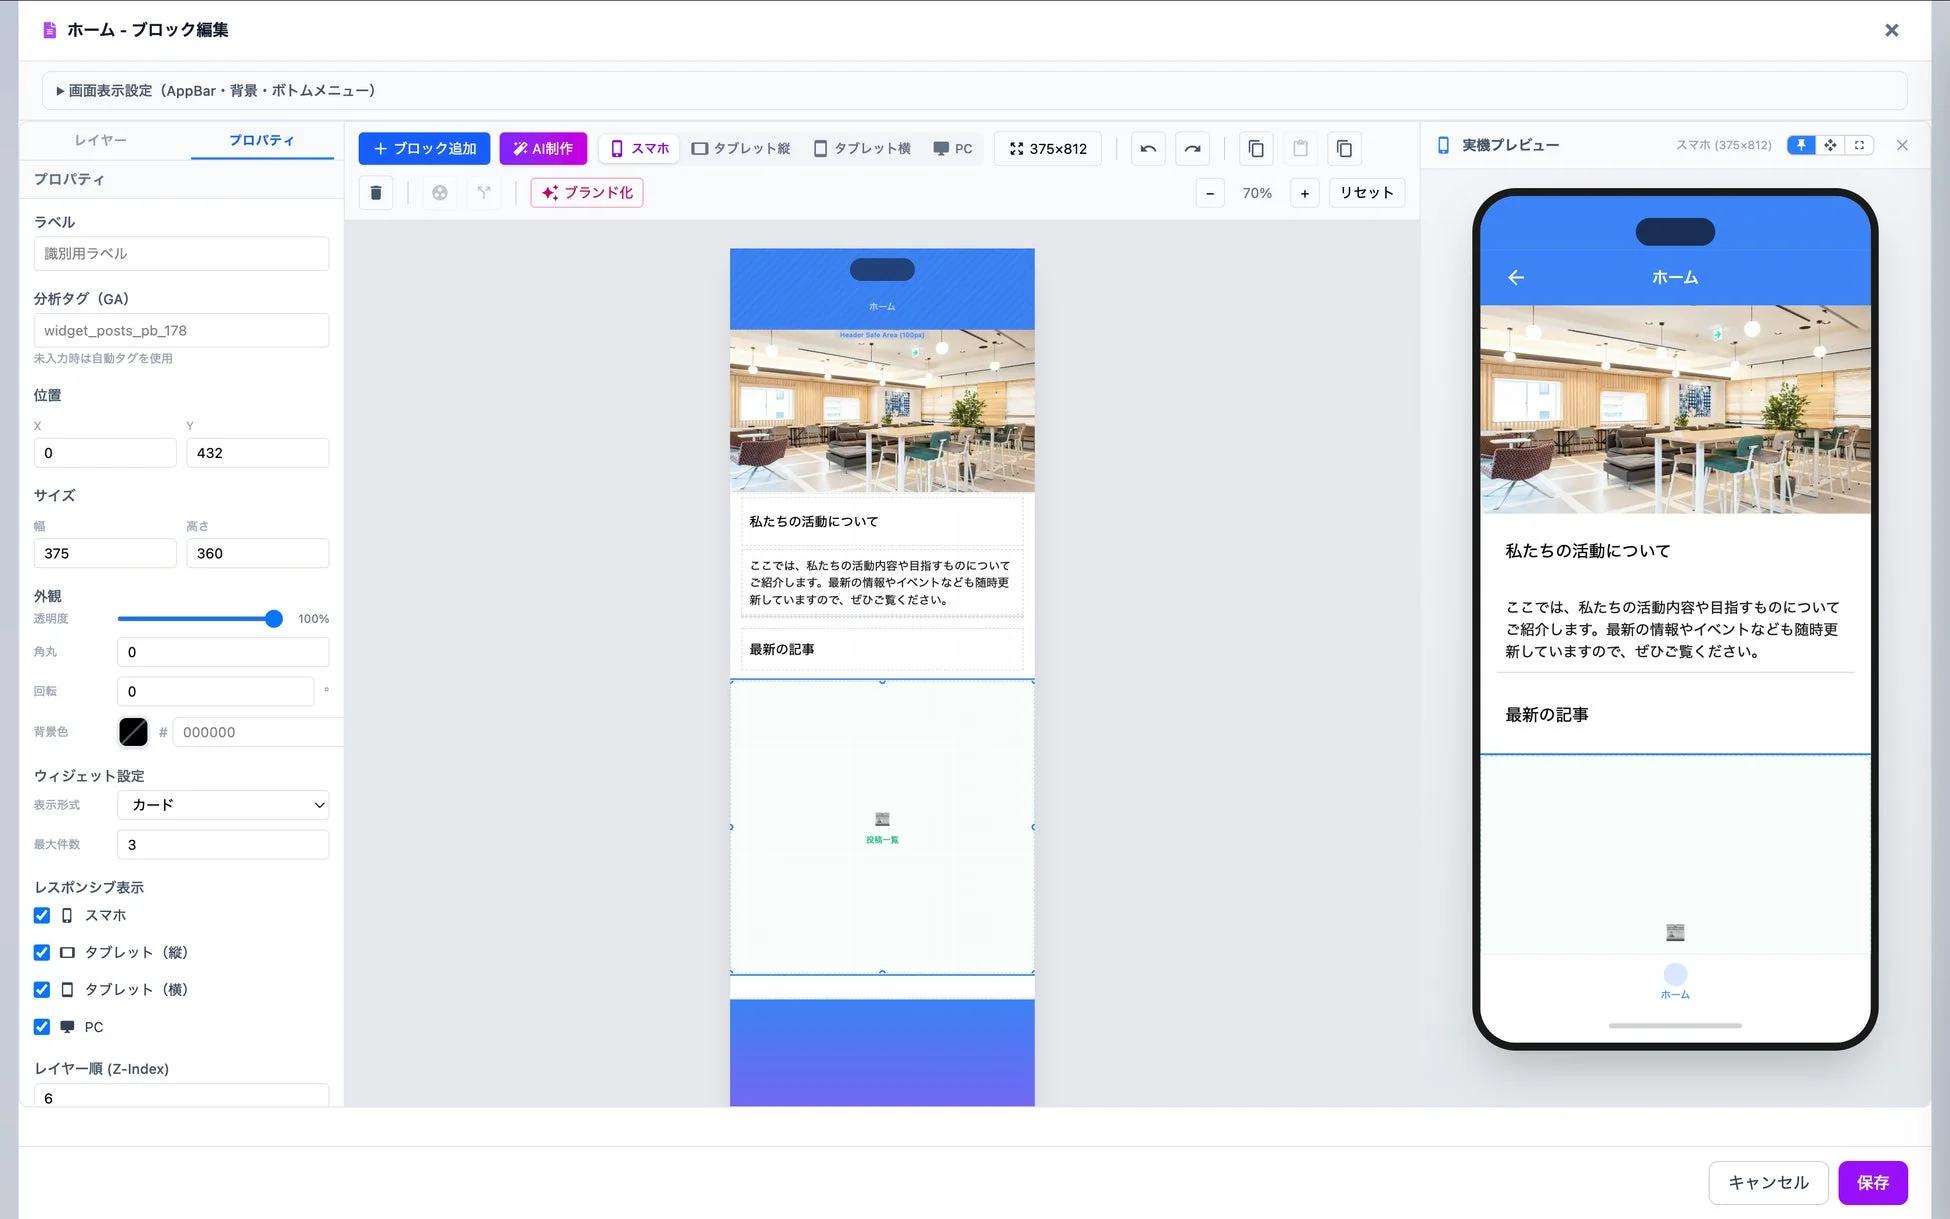Screen dimensions: 1950x1219
Task: Click the 幅 width field showing 375
Action: point(105,553)
